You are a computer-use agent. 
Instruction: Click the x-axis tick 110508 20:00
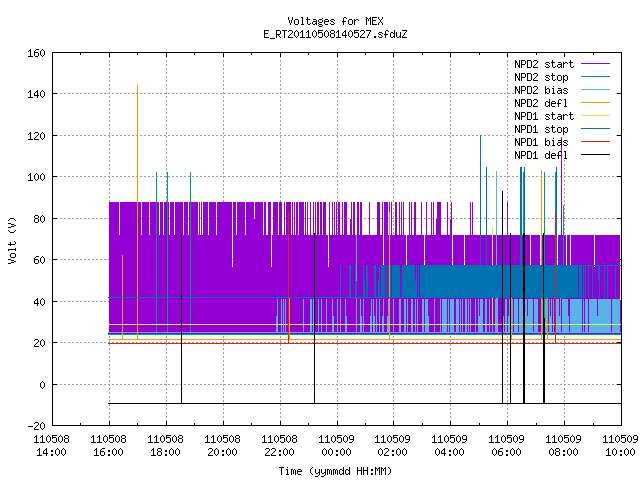[x=222, y=446]
